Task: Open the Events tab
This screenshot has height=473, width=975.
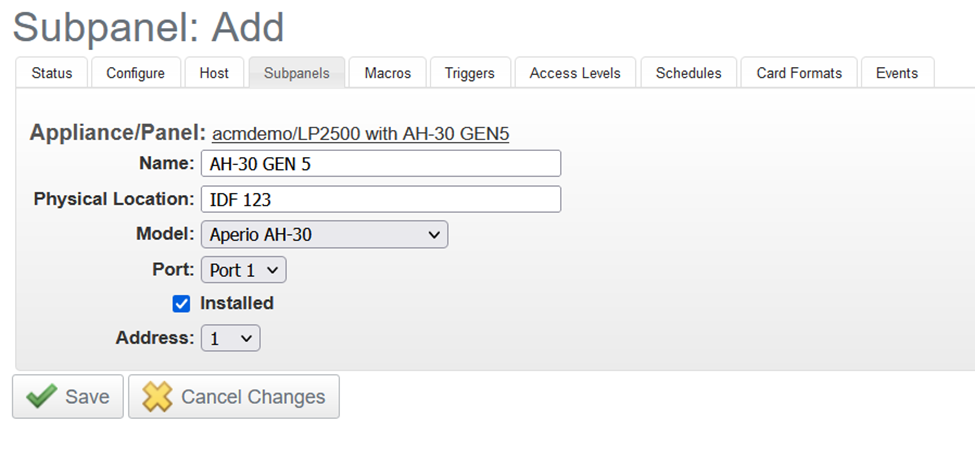Action: (x=897, y=73)
